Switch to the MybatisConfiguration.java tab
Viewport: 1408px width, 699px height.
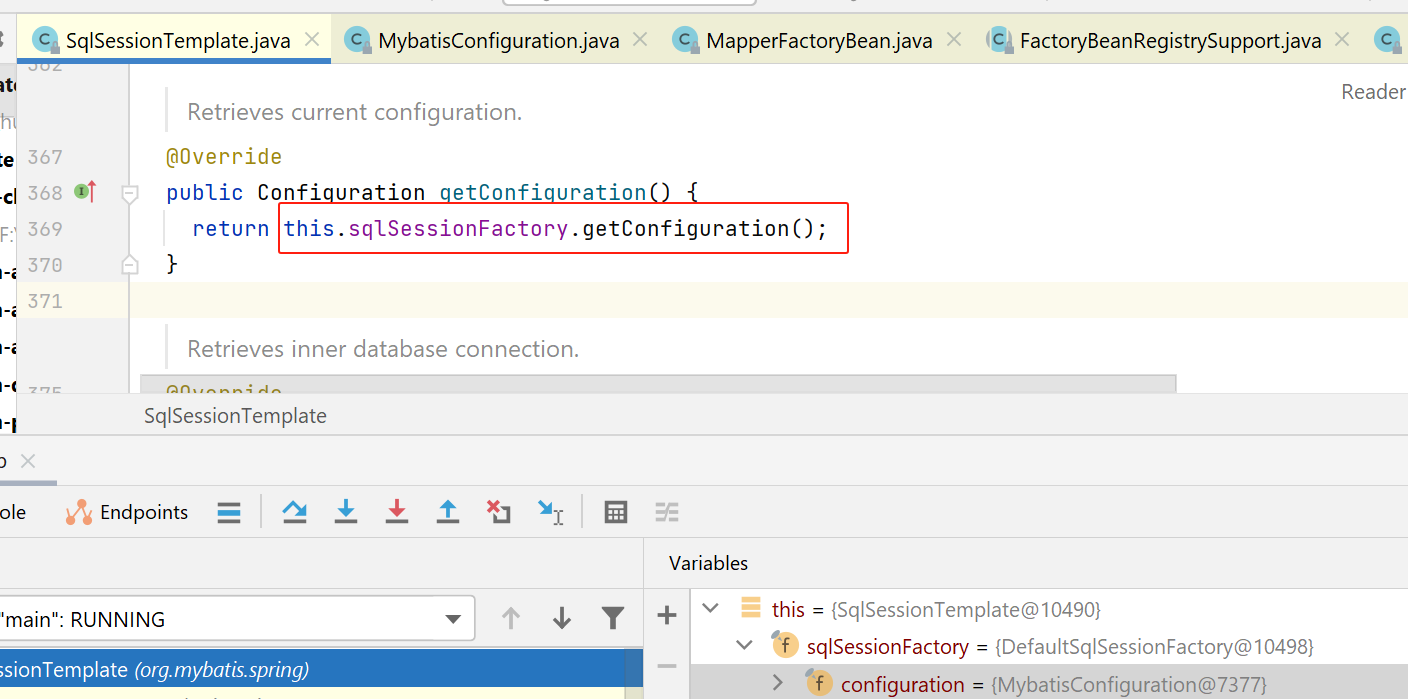pos(498,41)
